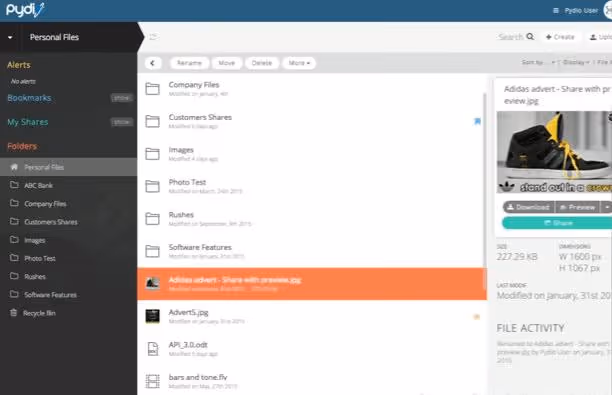Click the API_3.0.odt document icon
Viewport: 612px width, 395px height.
(x=153, y=349)
